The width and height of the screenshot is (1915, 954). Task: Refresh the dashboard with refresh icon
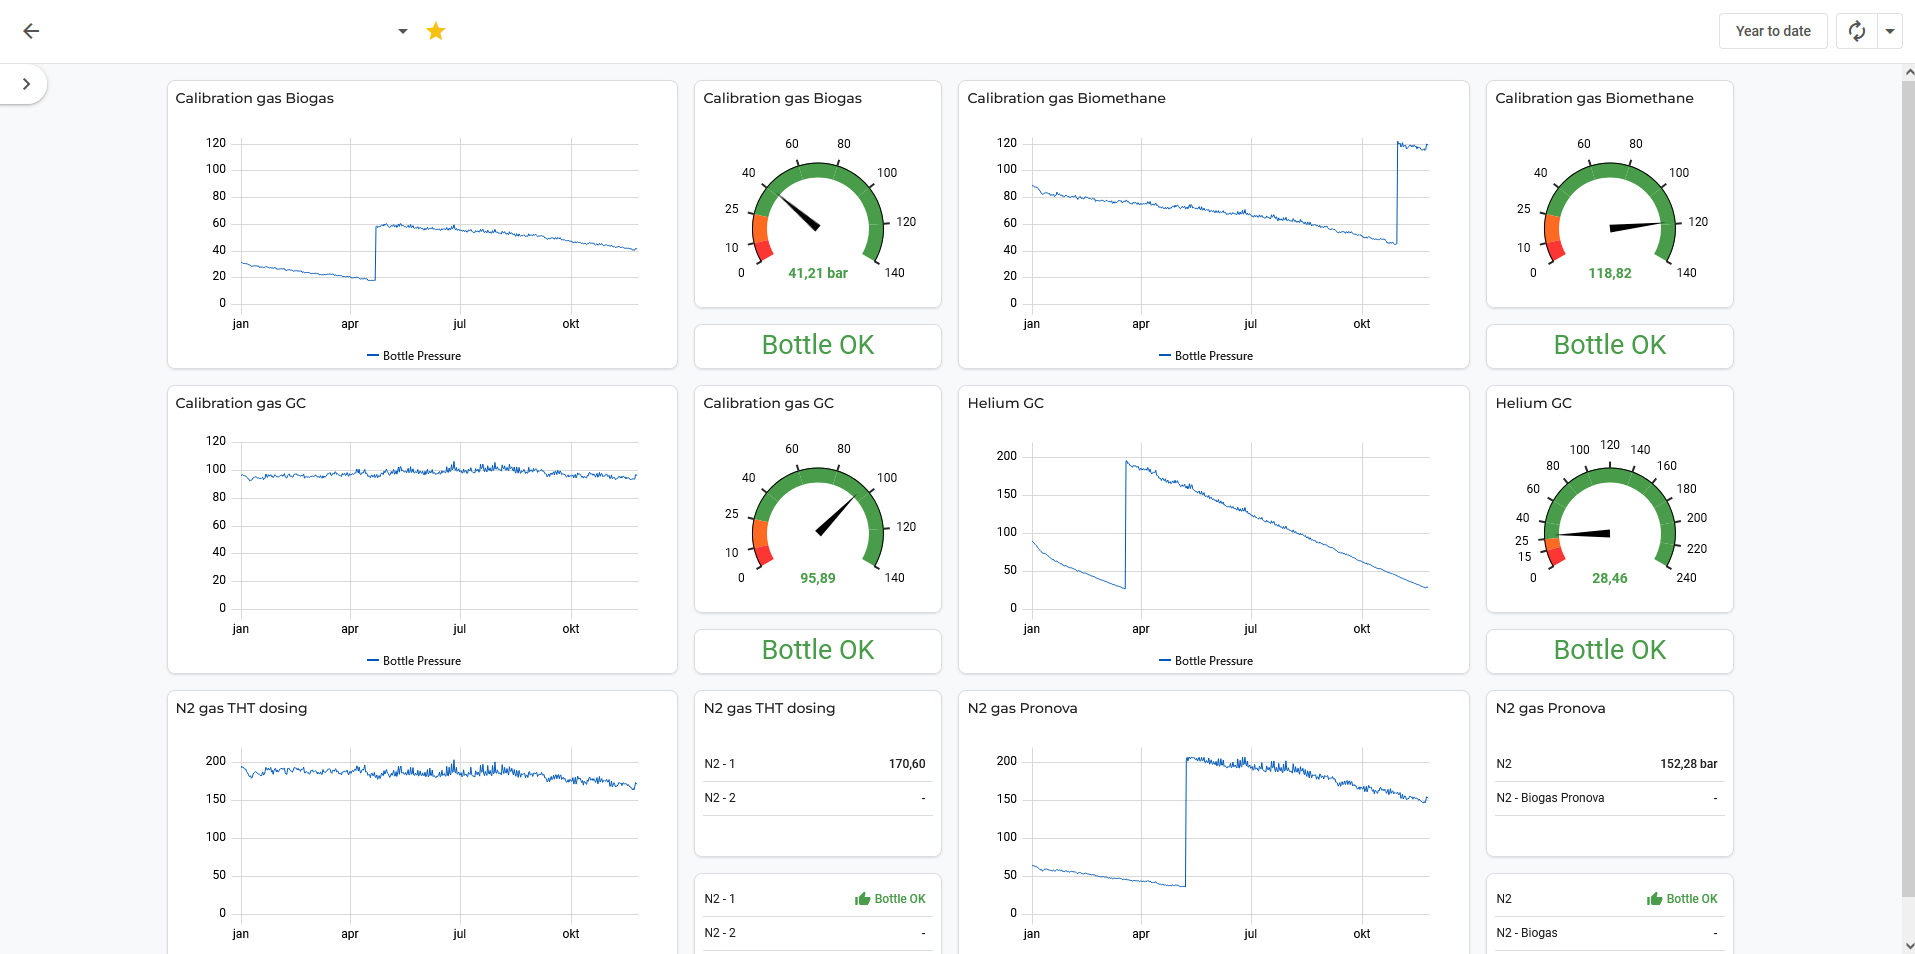click(1857, 31)
